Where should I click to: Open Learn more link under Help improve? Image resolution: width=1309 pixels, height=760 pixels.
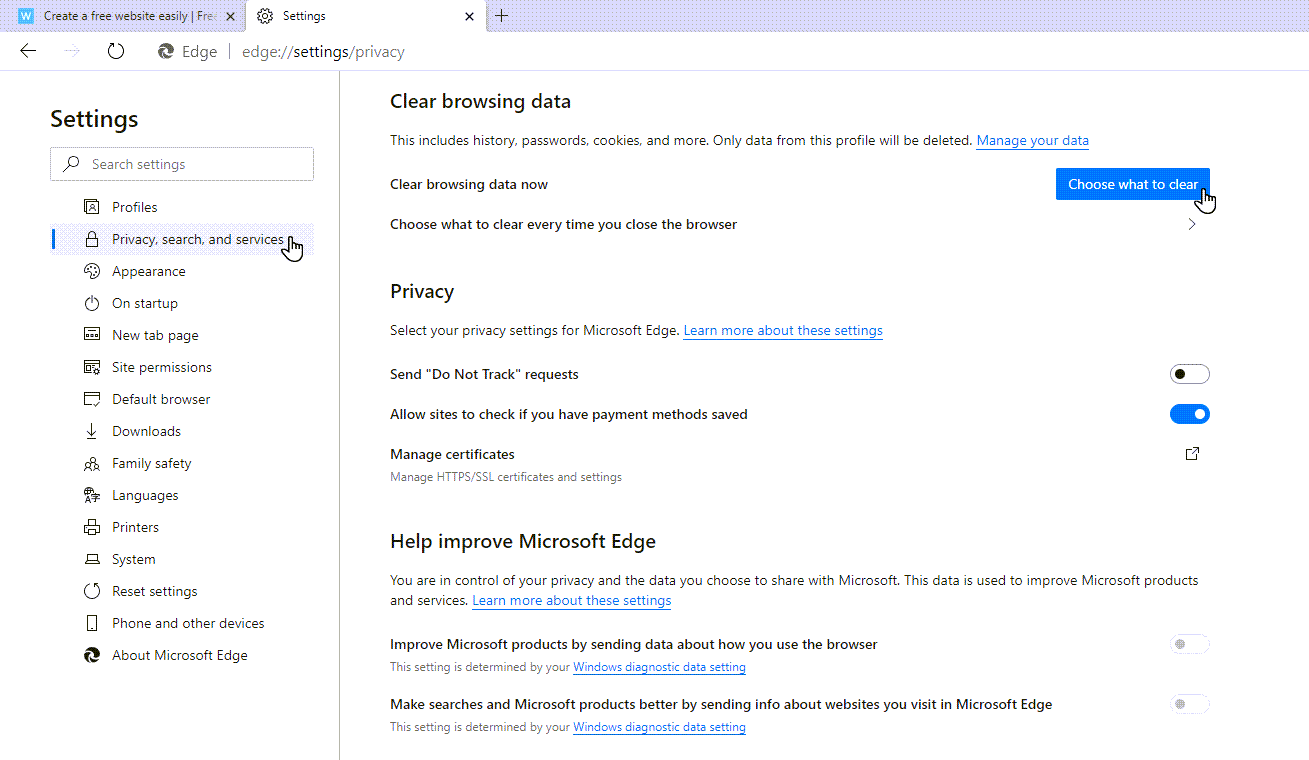coord(572,601)
